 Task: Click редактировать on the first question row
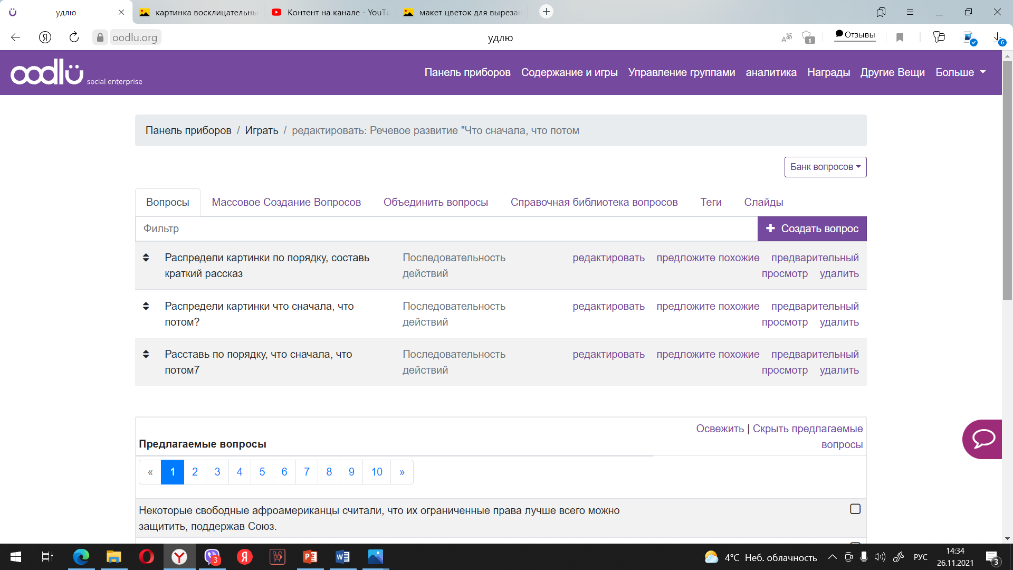608,258
